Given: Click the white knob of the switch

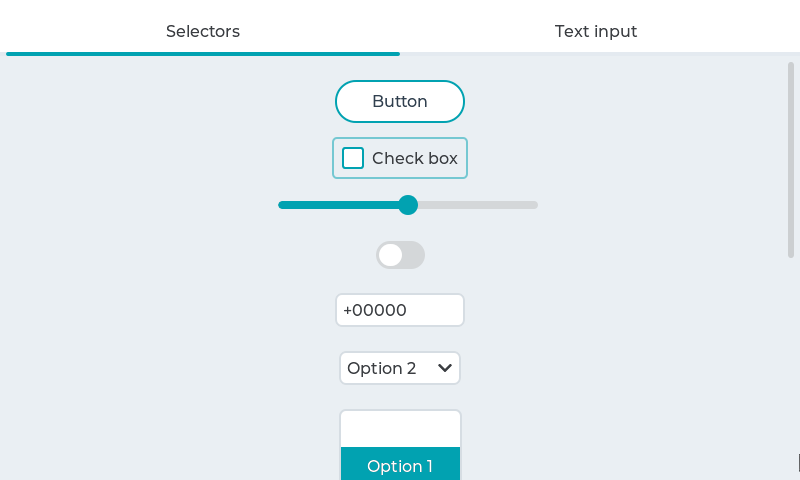Looking at the screenshot, I should pos(390,255).
